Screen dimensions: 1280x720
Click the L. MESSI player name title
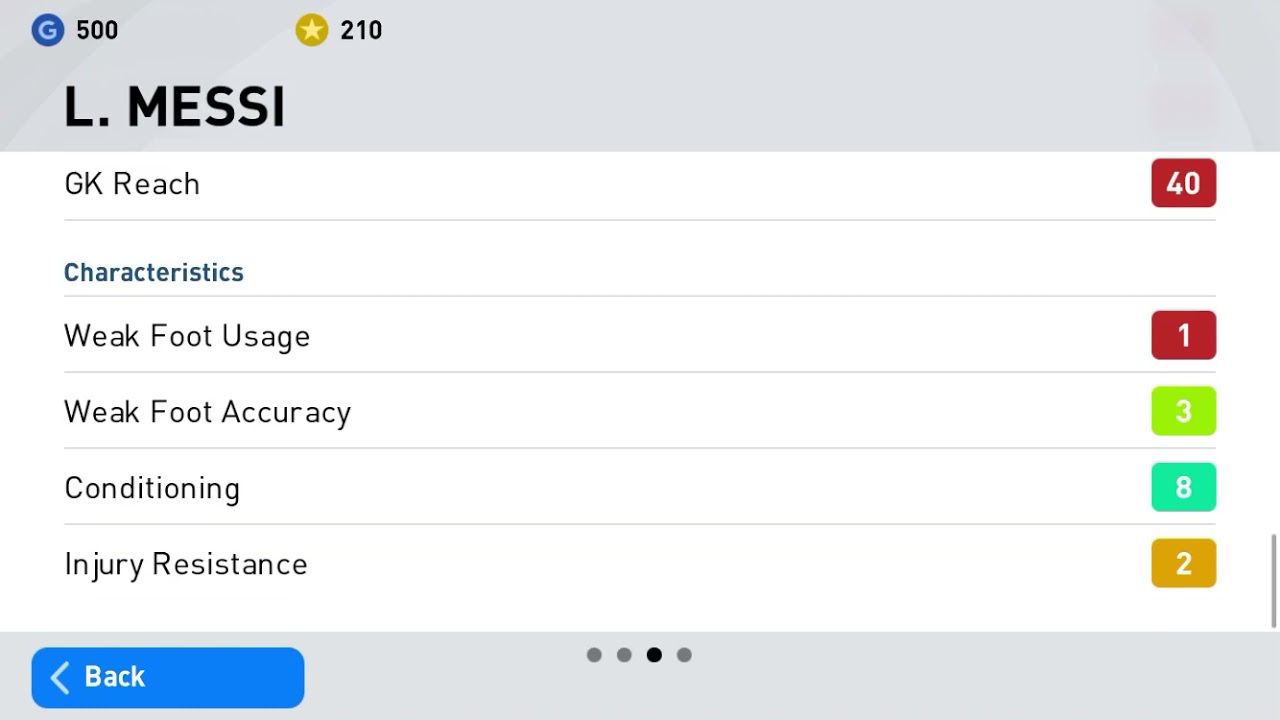coord(175,107)
